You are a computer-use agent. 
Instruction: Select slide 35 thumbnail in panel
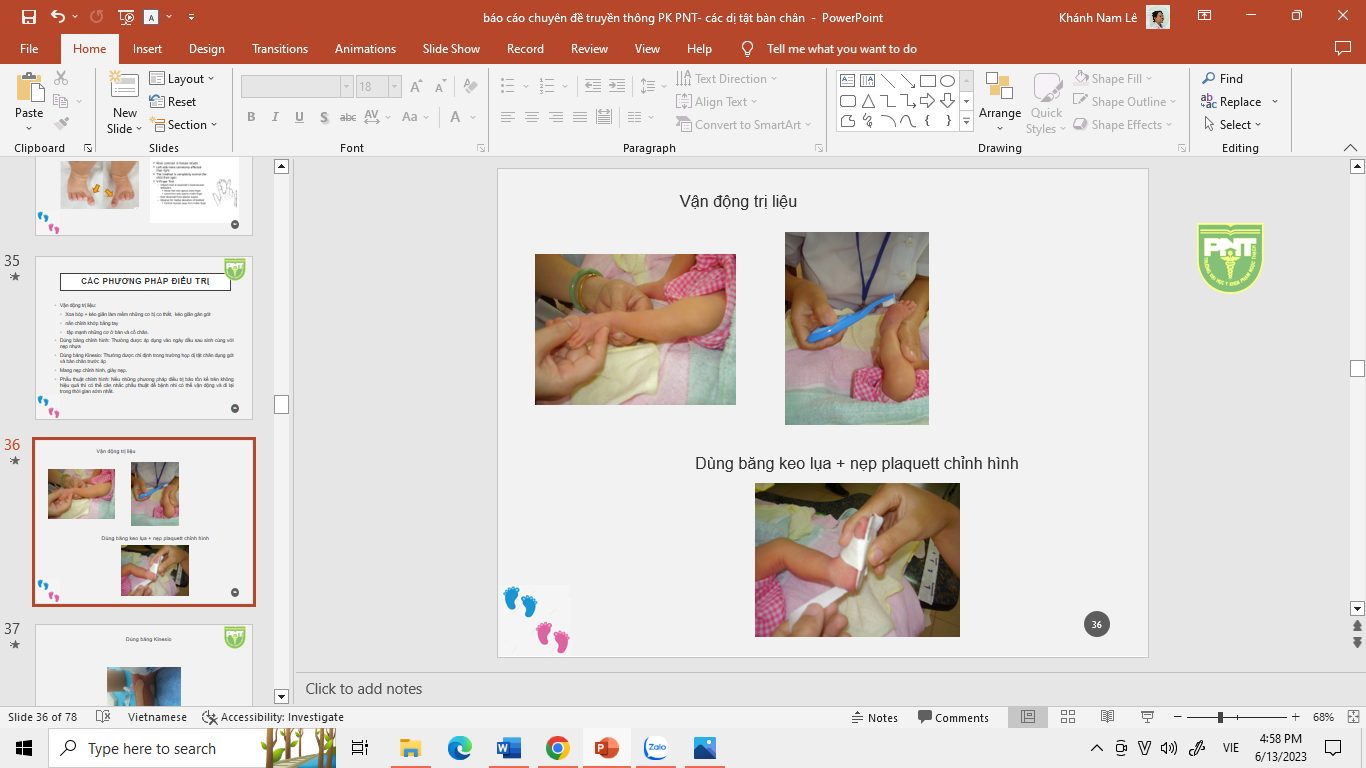pos(144,337)
